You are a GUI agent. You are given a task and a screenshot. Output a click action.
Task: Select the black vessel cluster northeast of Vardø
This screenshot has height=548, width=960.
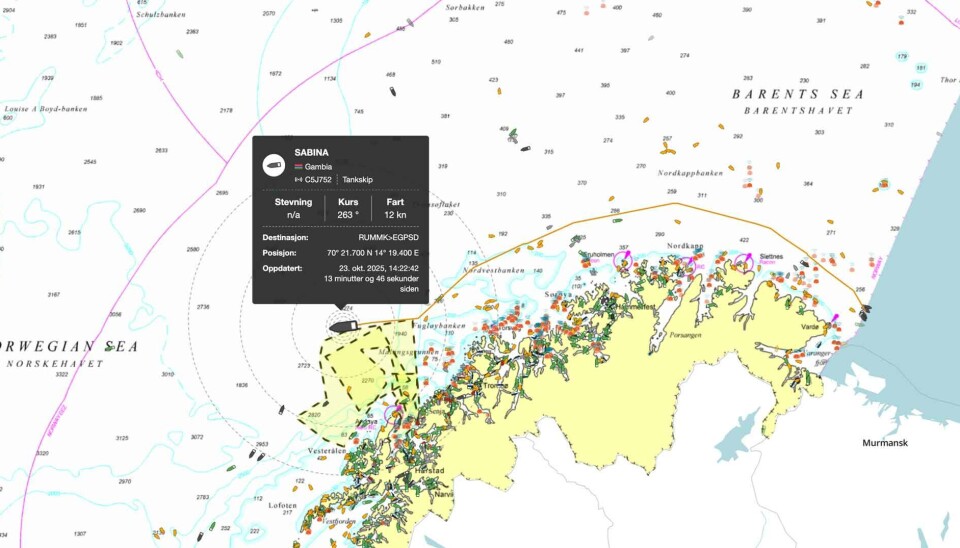click(865, 311)
